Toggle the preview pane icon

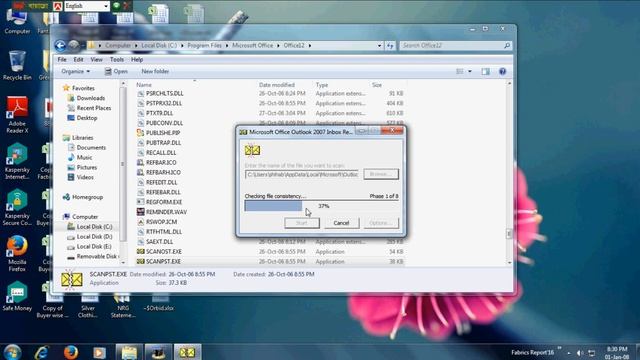pyautogui.click(x=485, y=71)
